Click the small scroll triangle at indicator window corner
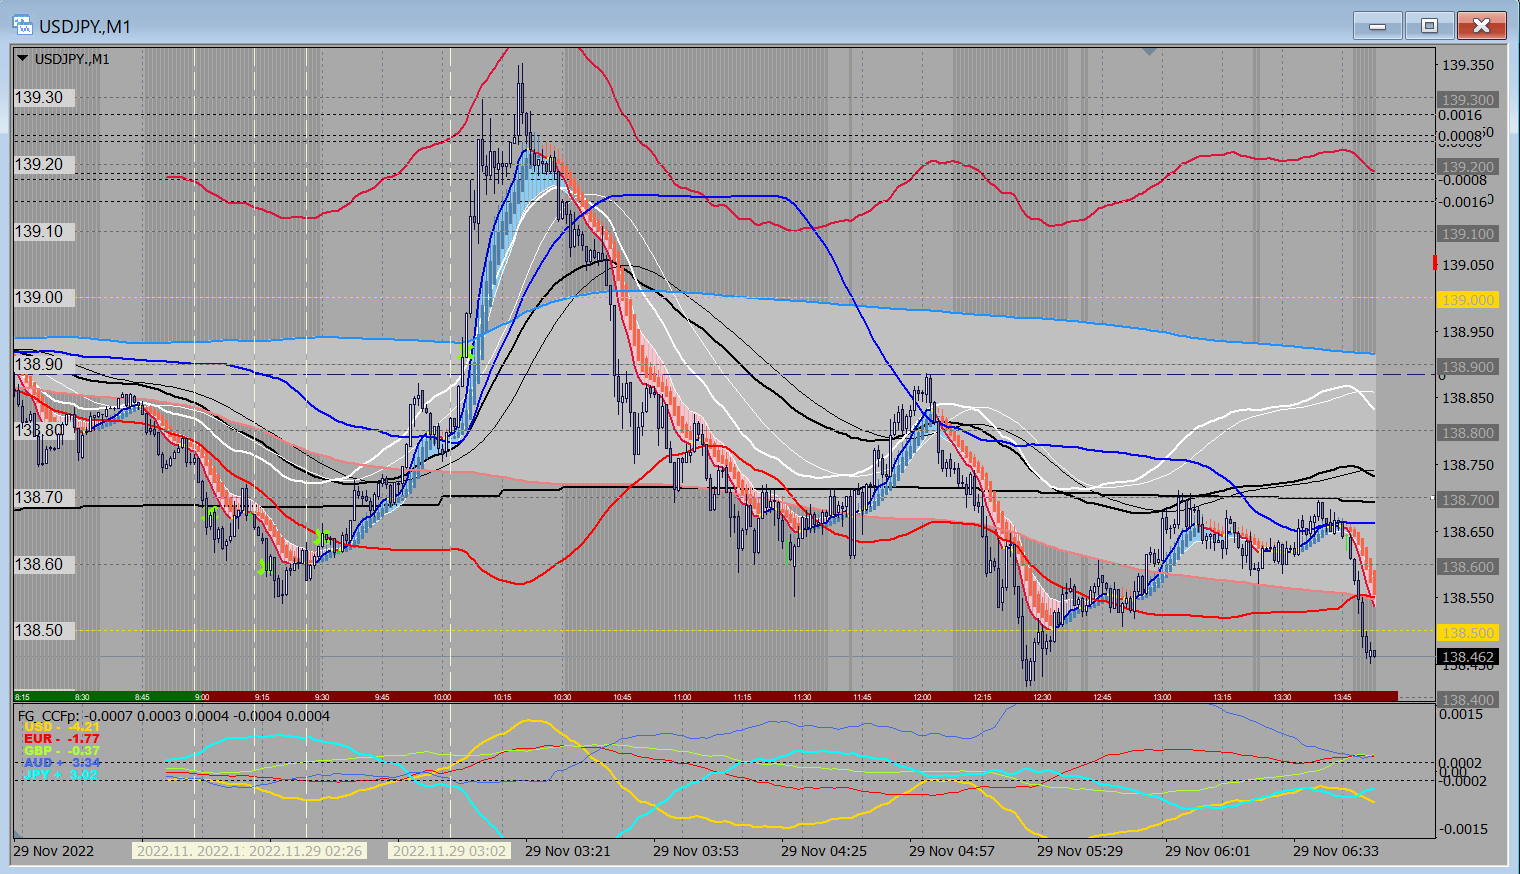 point(18,832)
